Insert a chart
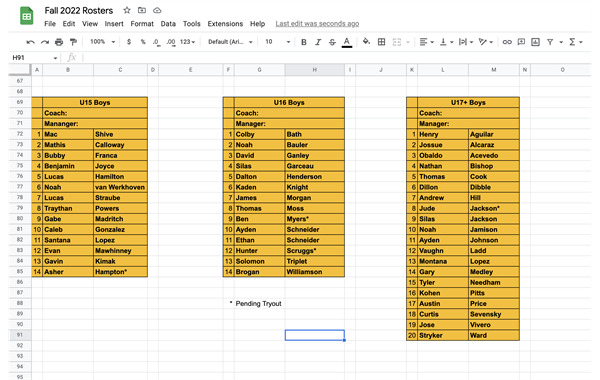Image resolution: width=600 pixels, height=380 pixels. [x=535, y=42]
